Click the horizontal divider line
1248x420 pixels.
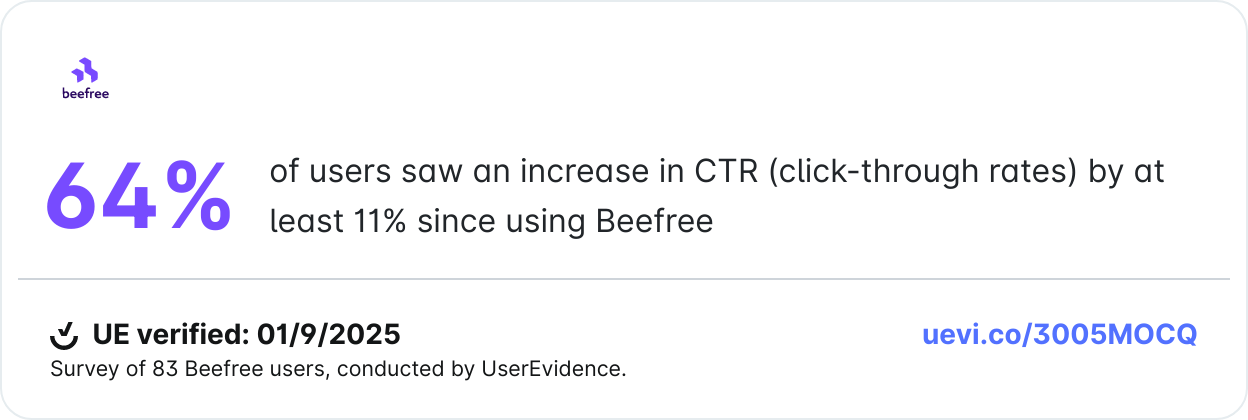click(624, 279)
